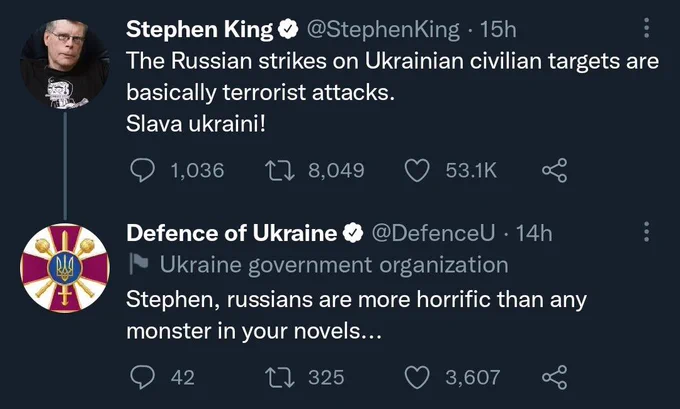Open the Stephen King display name link
680x409 pixels.
point(199,30)
